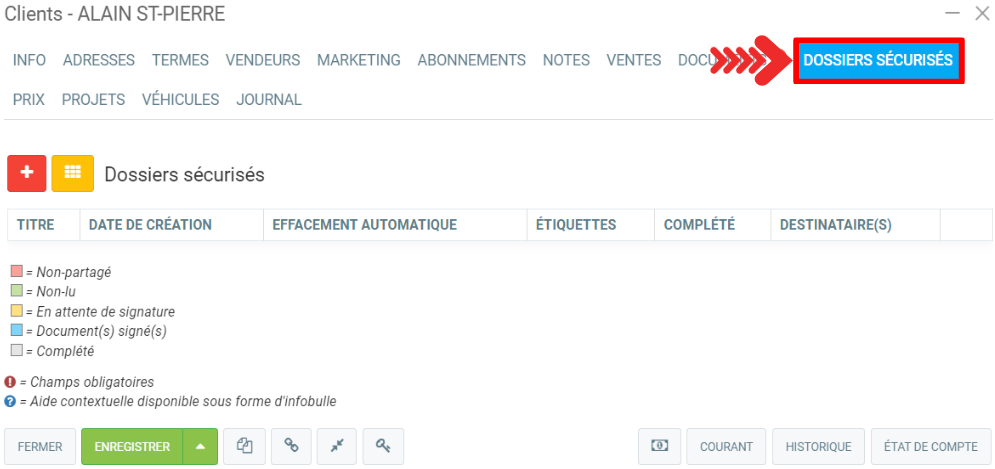Select the Journal tab

(x=268, y=99)
